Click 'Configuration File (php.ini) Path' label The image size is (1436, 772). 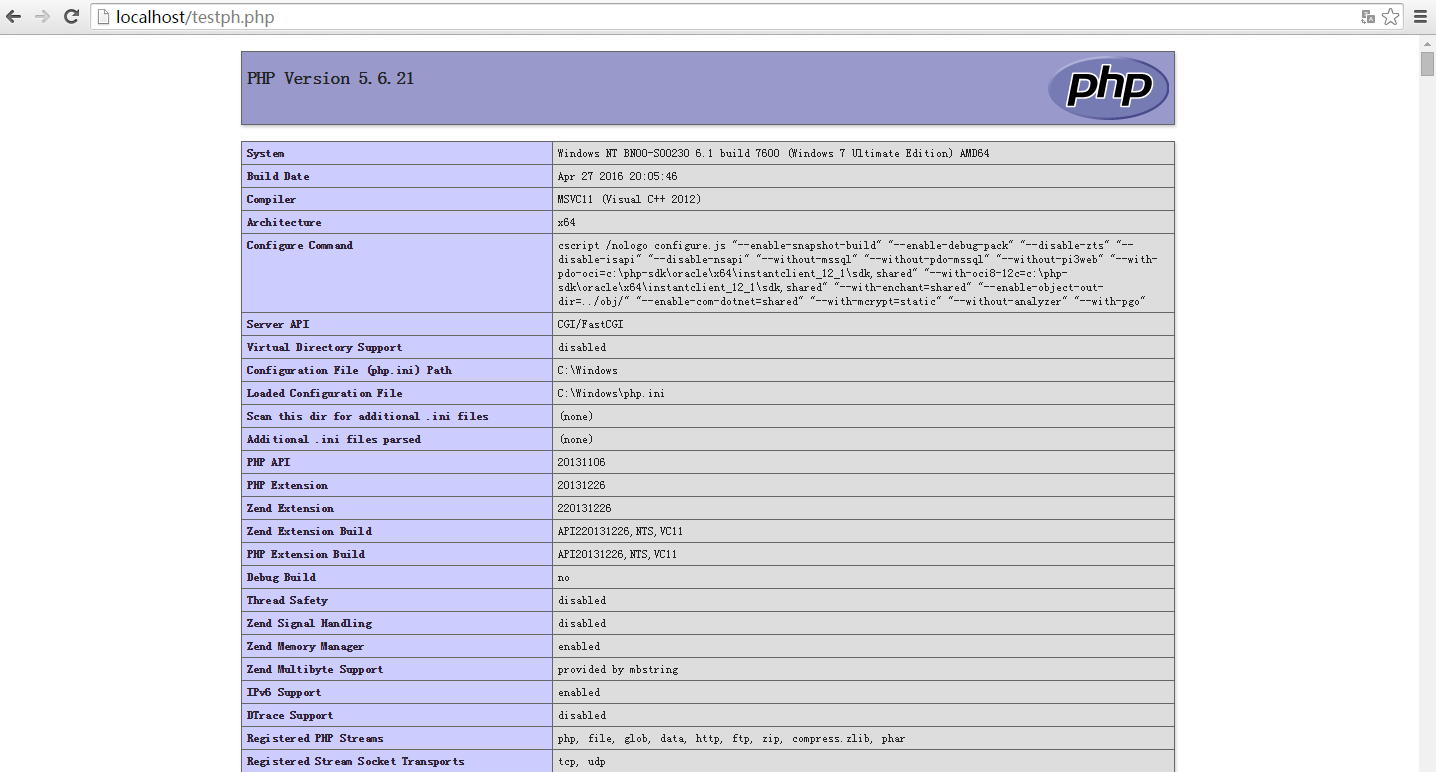tap(349, 370)
